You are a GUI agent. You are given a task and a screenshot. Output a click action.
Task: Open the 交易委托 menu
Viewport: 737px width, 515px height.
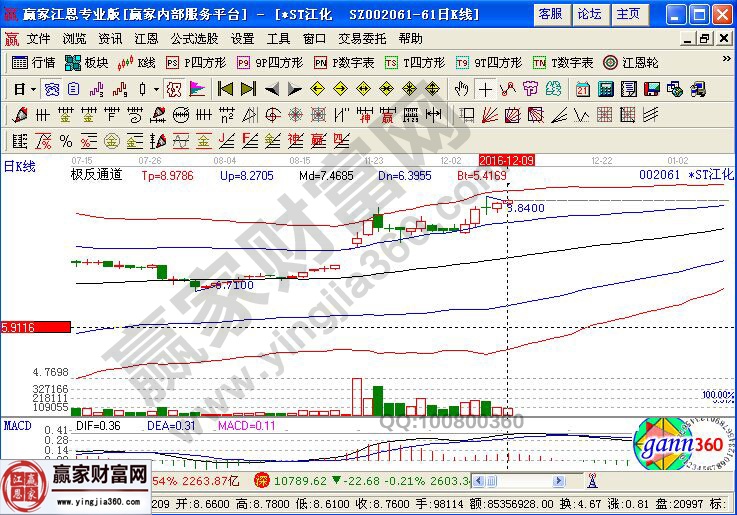(363, 38)
